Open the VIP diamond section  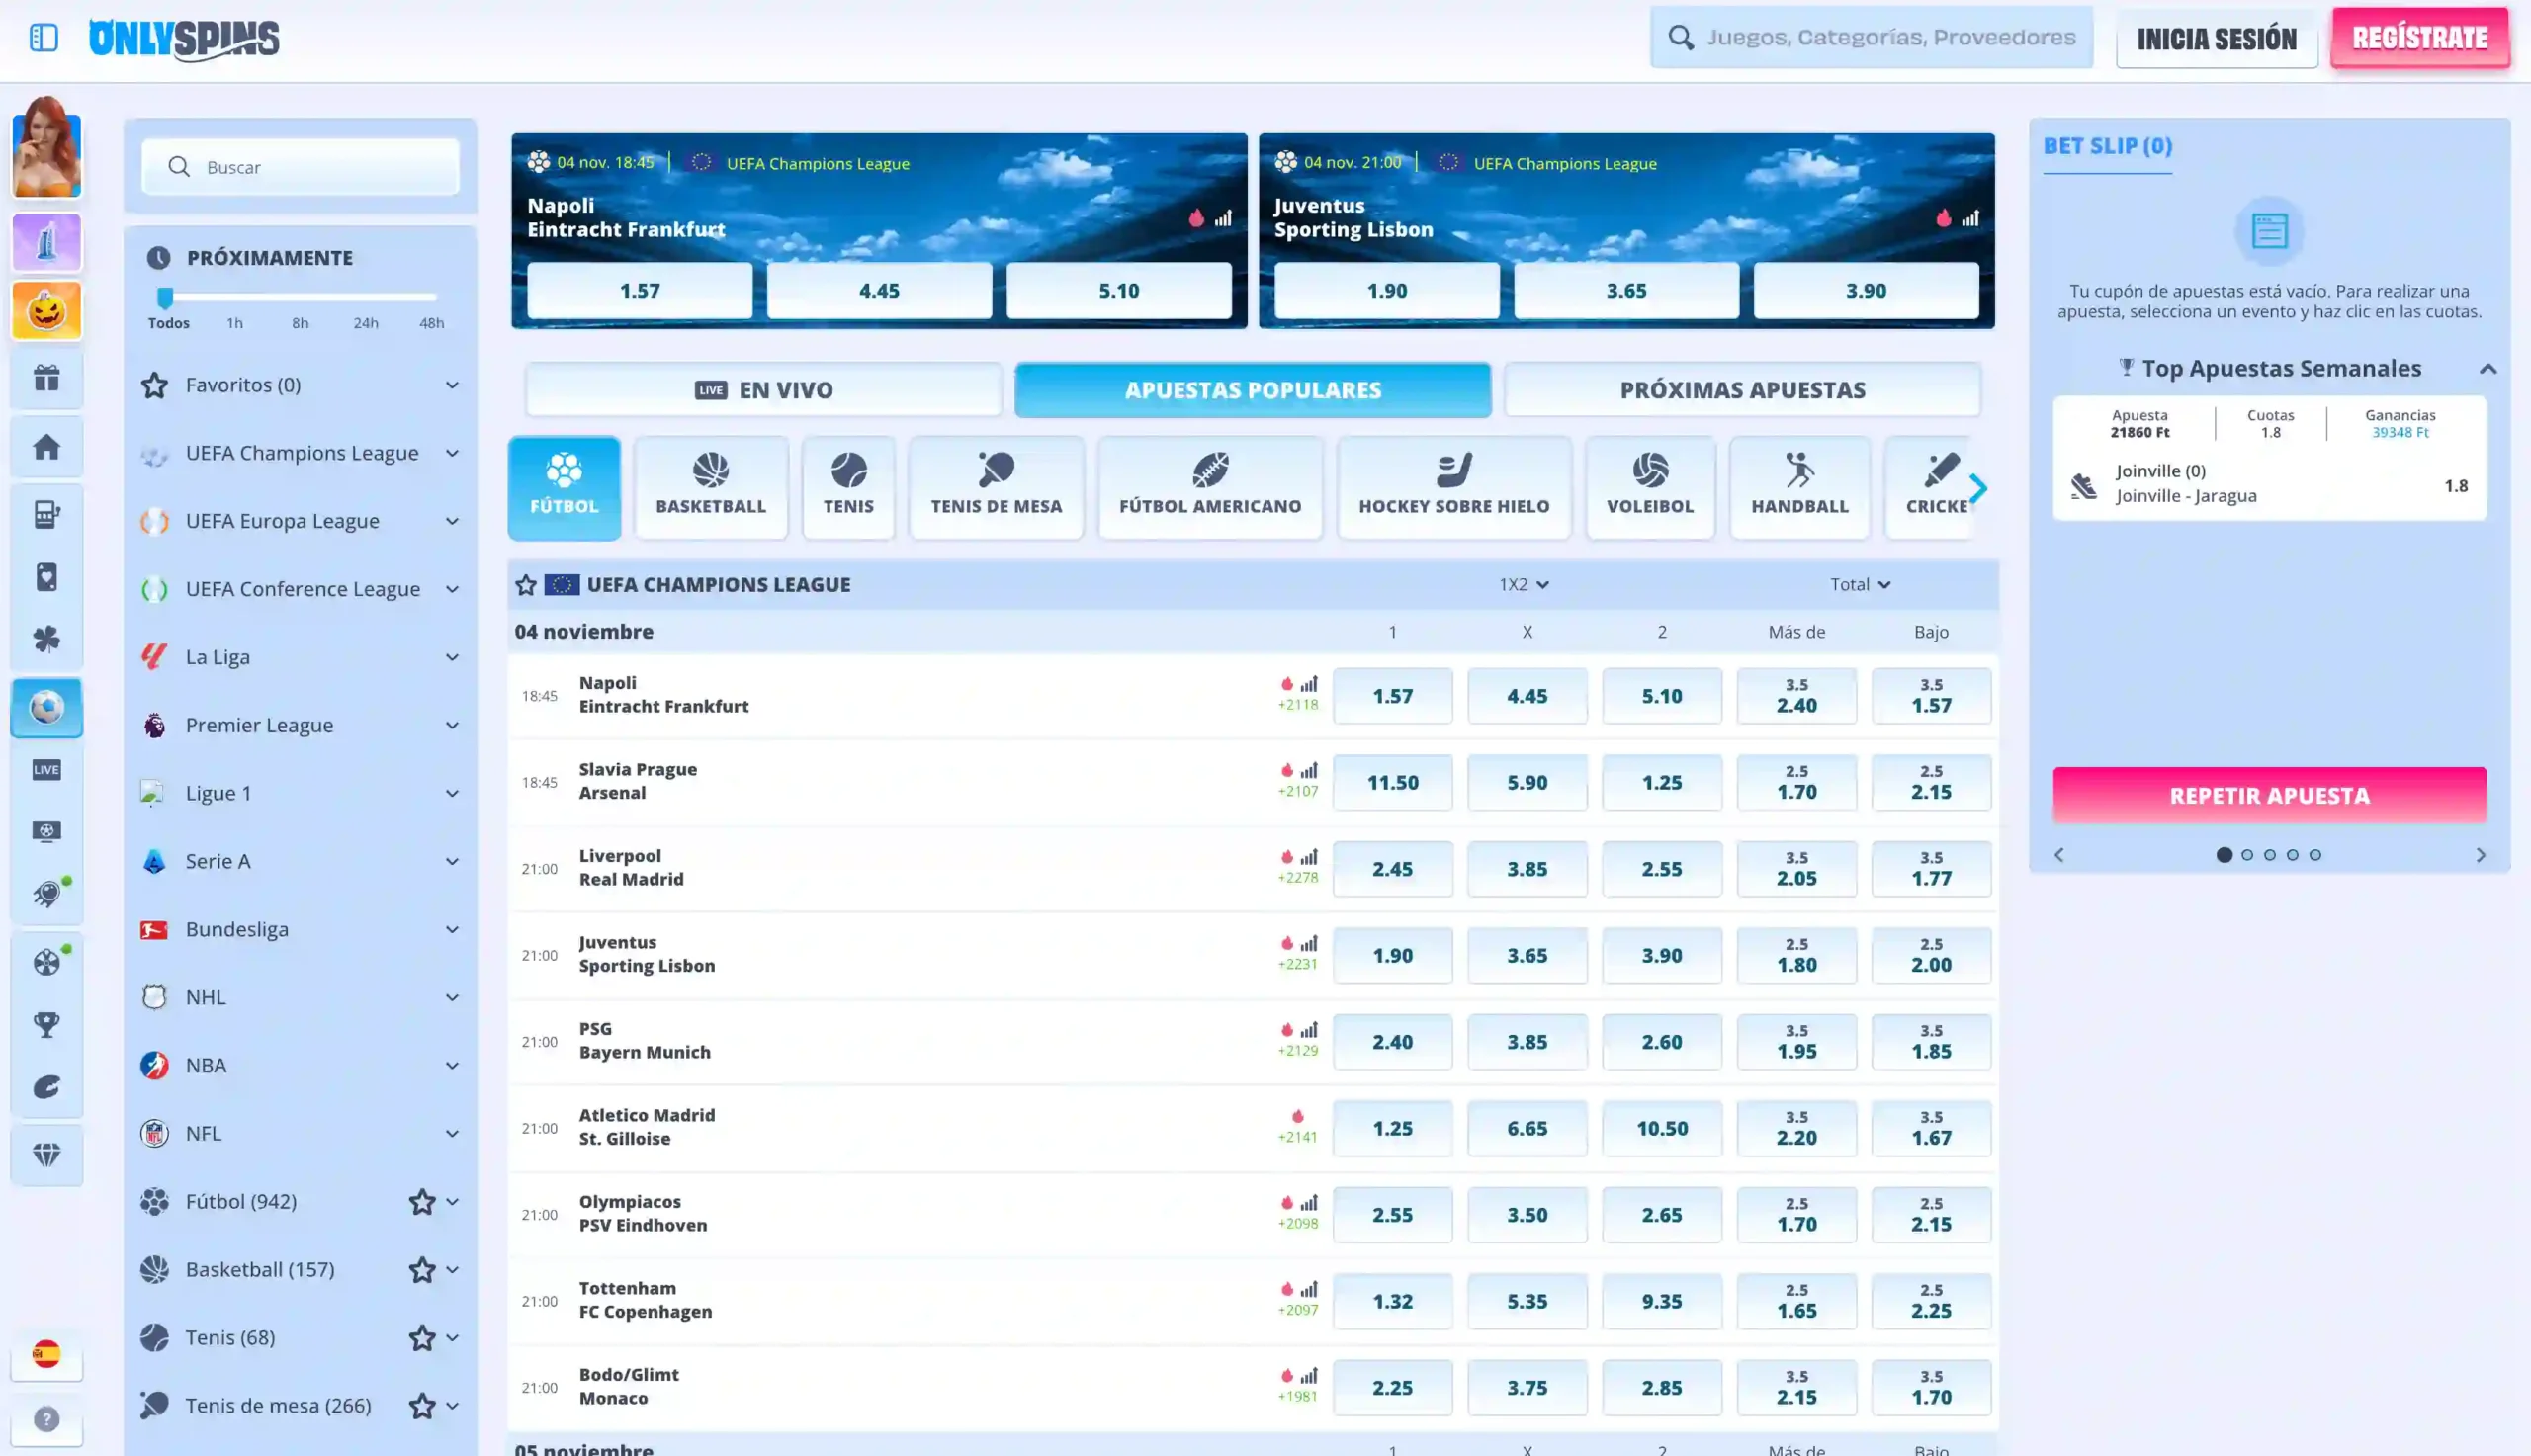46,1154
